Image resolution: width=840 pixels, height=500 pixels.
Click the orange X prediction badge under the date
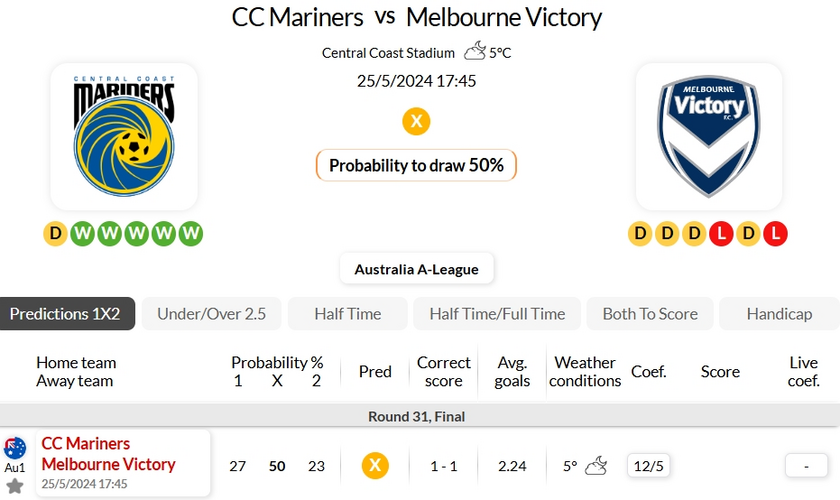pos(416,121)
